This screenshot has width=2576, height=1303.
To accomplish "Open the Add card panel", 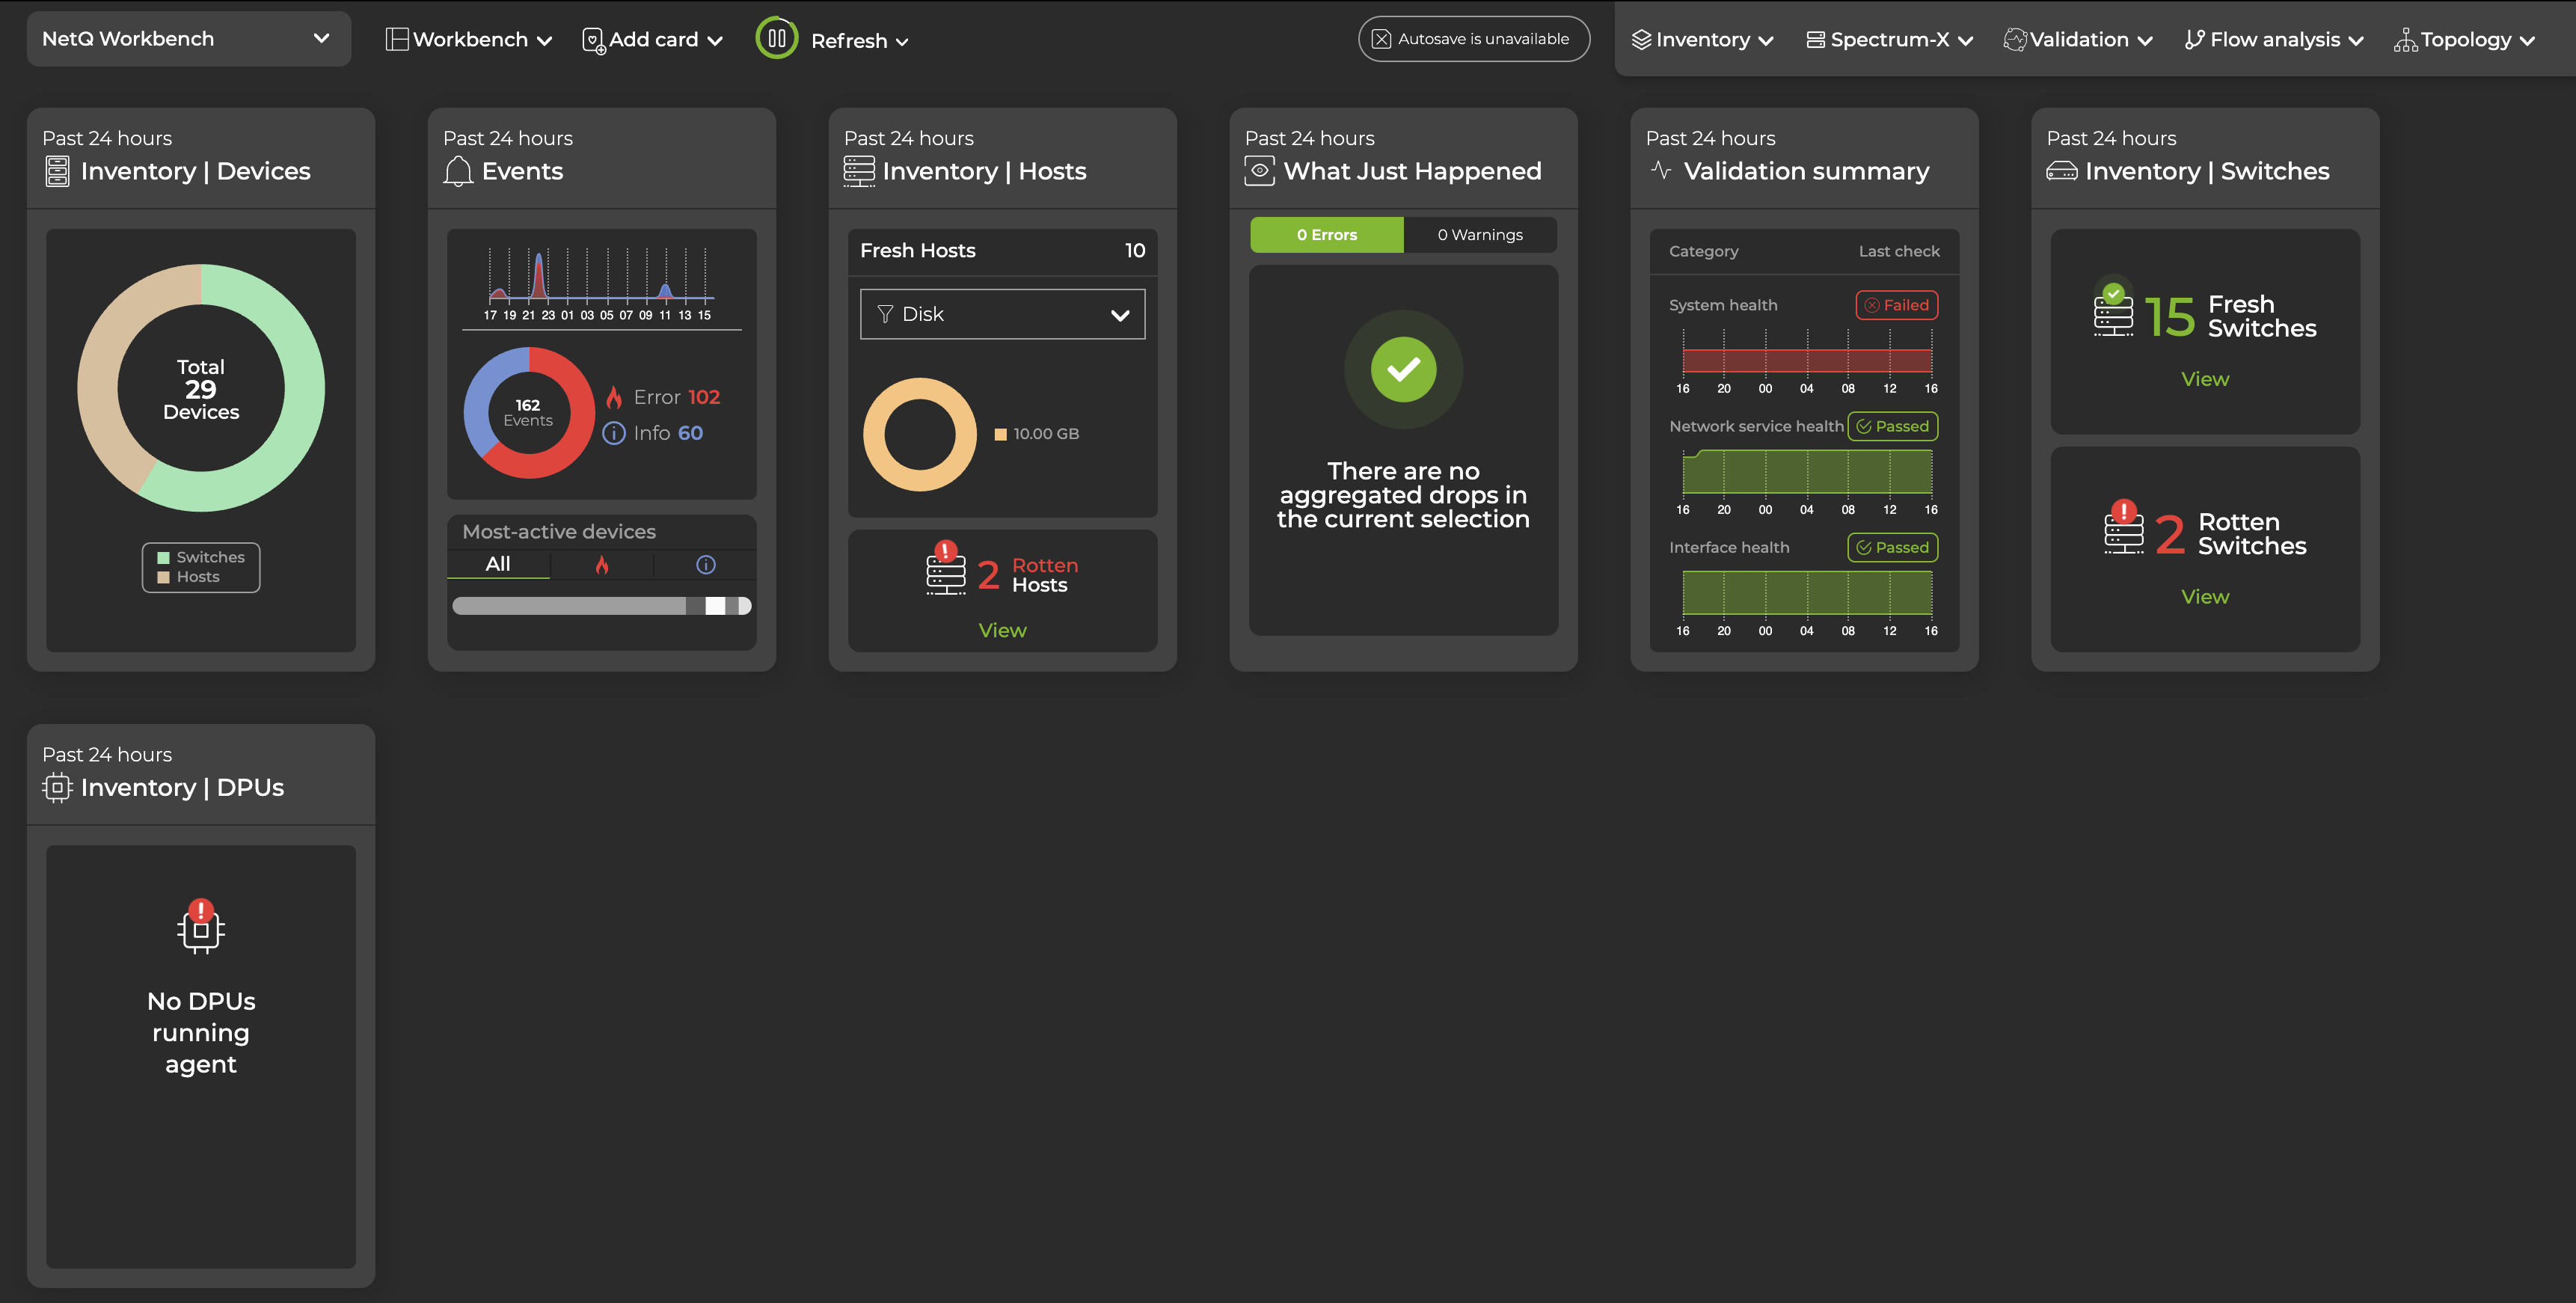I will tap(650, 39).
